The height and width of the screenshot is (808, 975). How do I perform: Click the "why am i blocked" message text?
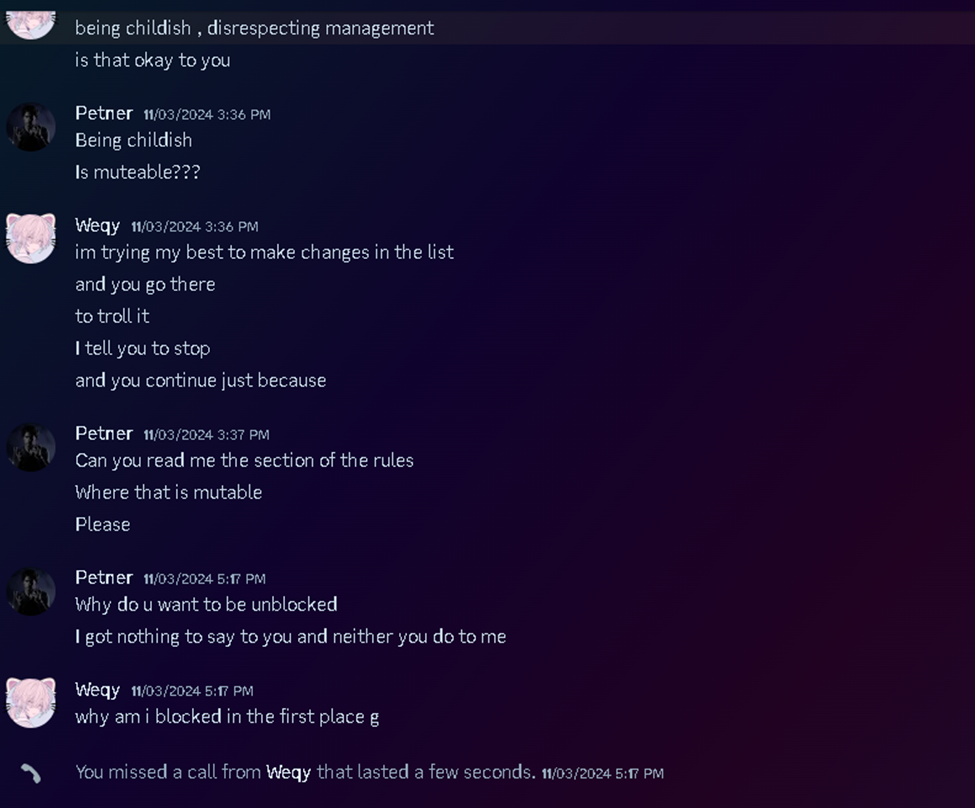point(227,716)
